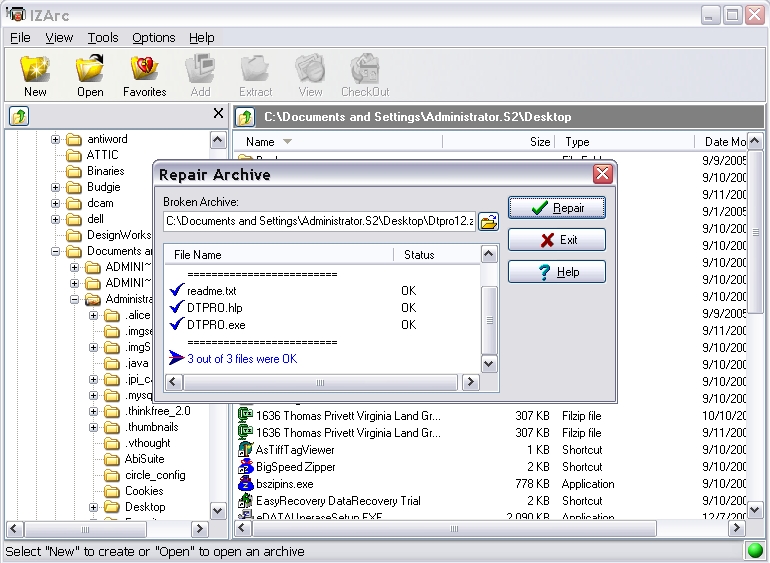
Task: Expand the .thumbnails folder node
Action: [93, 427]
